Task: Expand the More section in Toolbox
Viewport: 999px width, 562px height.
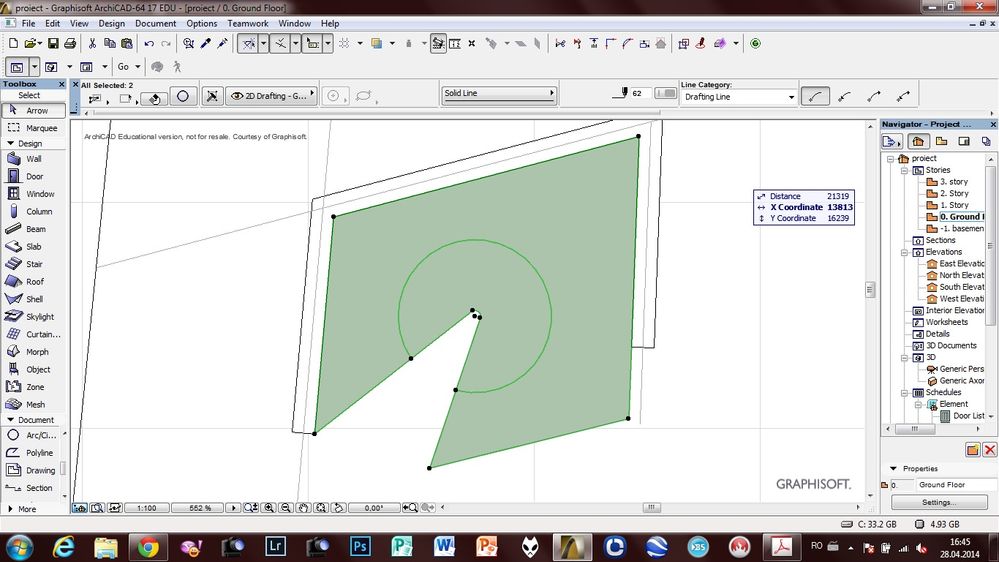Action: pos(26,509)
